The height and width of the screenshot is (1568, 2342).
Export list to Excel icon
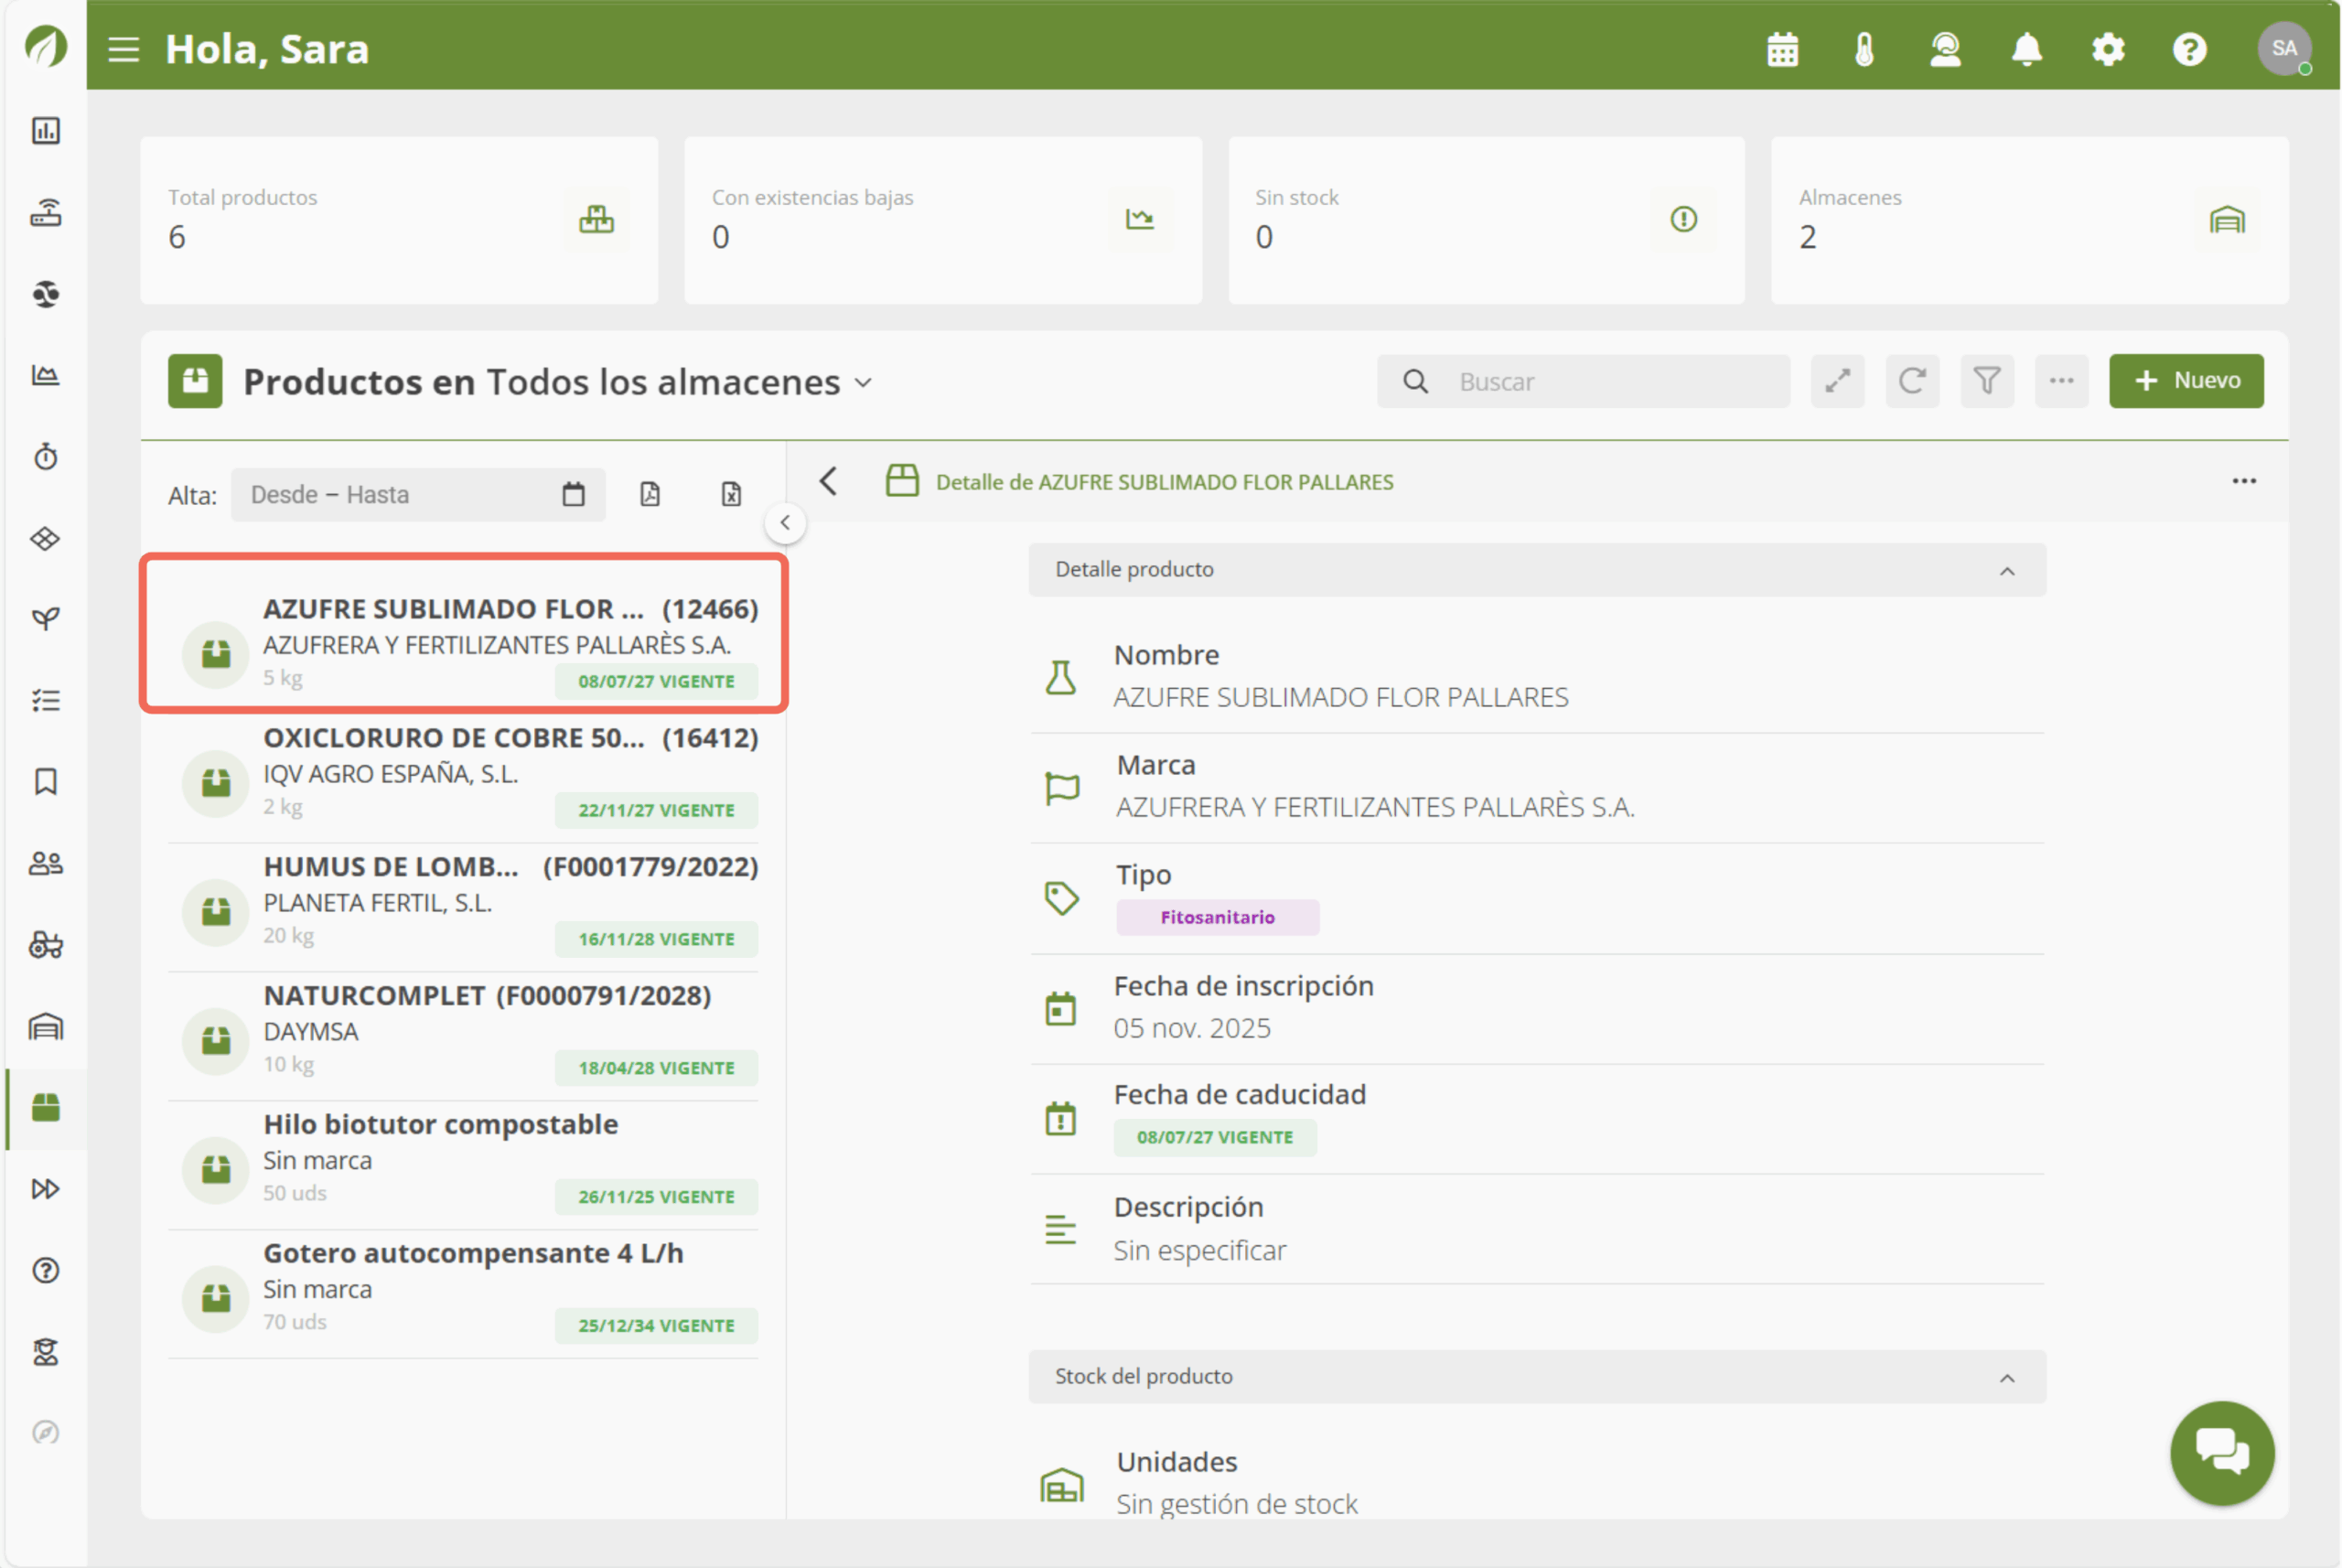(x=731, y=494)
